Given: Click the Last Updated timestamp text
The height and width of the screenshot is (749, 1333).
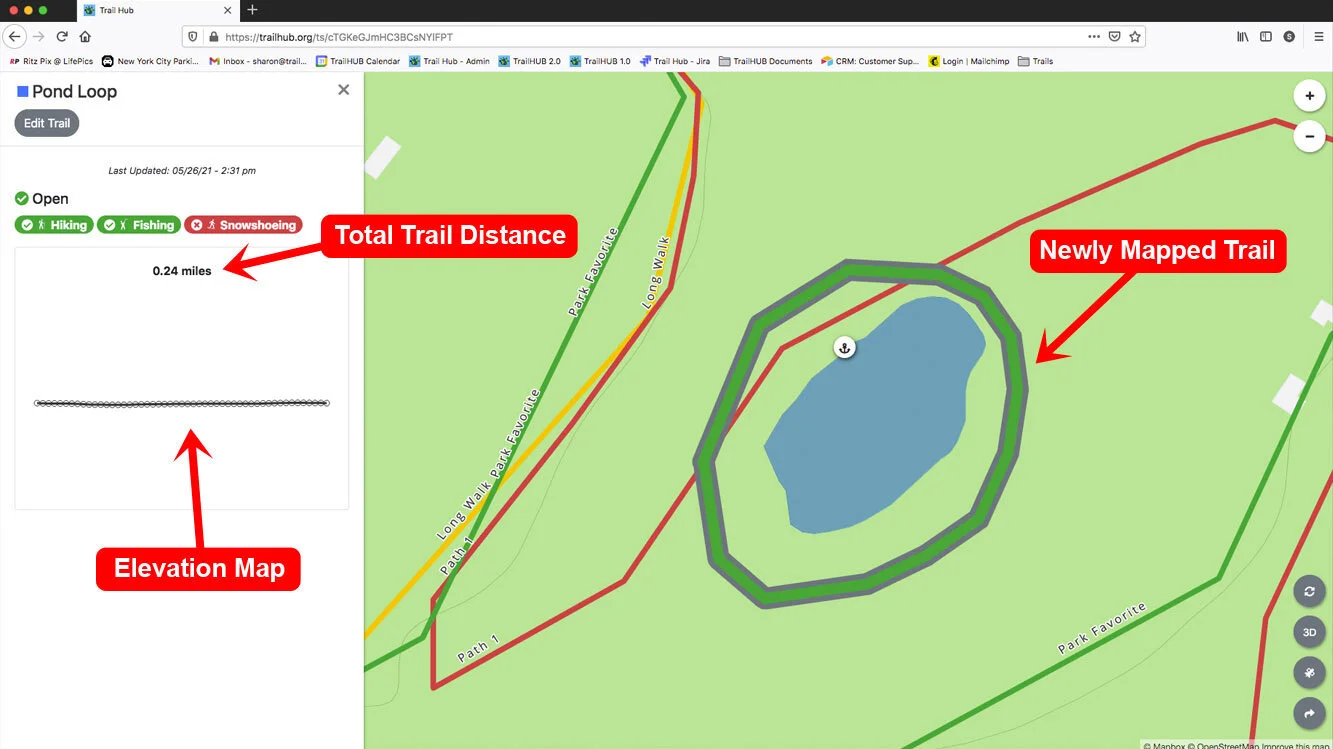Looking at the screenshot, I should [x=182, y=171].
